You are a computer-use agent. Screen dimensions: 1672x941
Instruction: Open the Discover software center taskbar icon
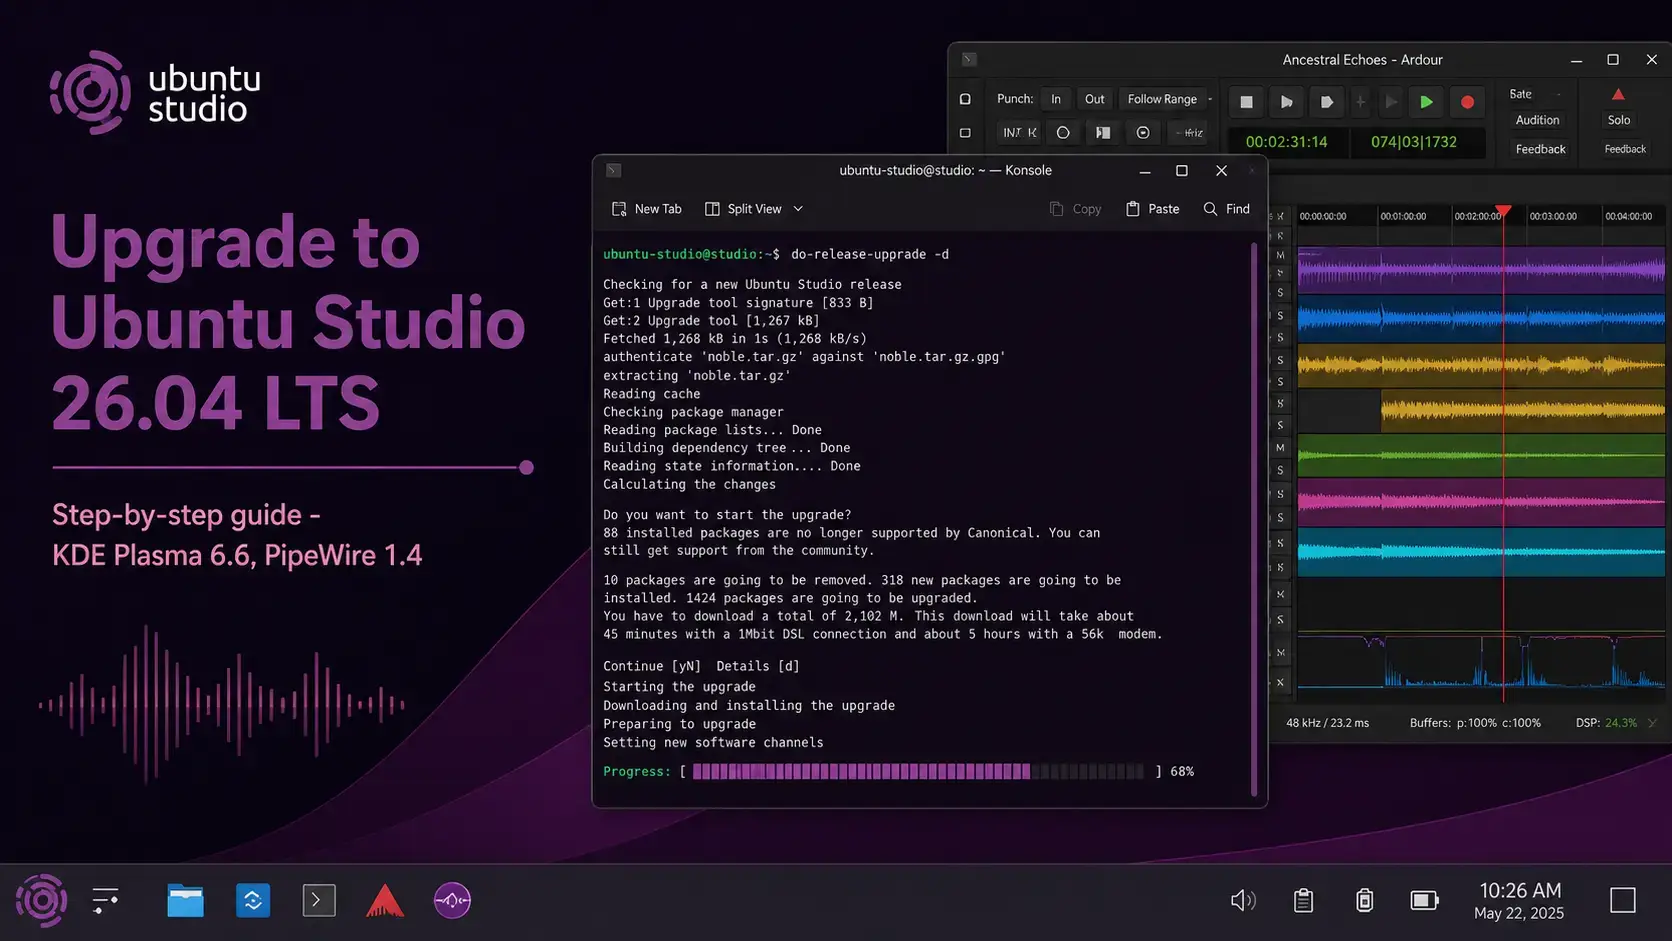coord(253,900)
